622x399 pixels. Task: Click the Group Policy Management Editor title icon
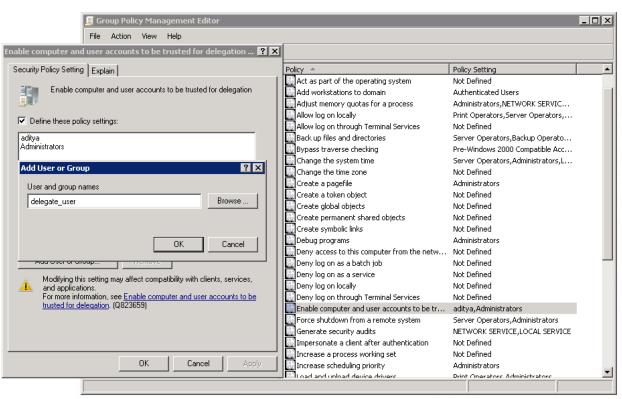point(89,21)
